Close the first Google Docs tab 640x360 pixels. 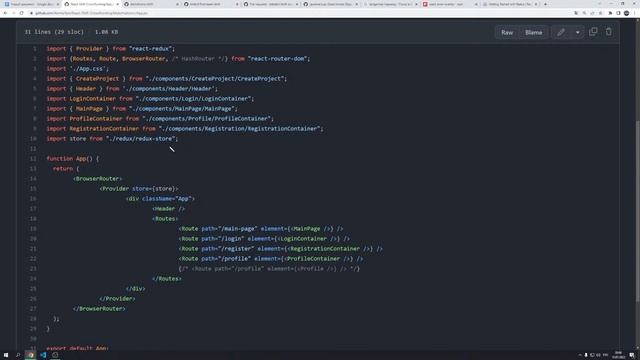tap(58, 4)
